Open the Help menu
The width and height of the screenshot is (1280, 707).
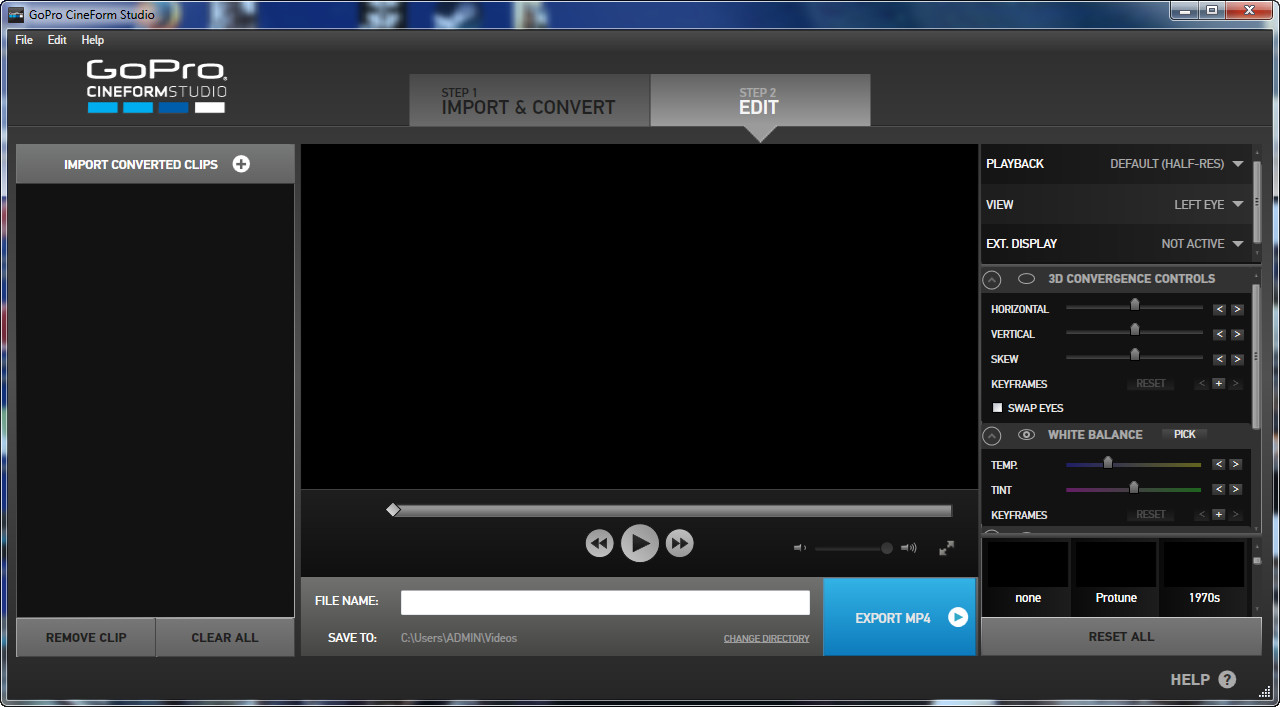point(93,40)
